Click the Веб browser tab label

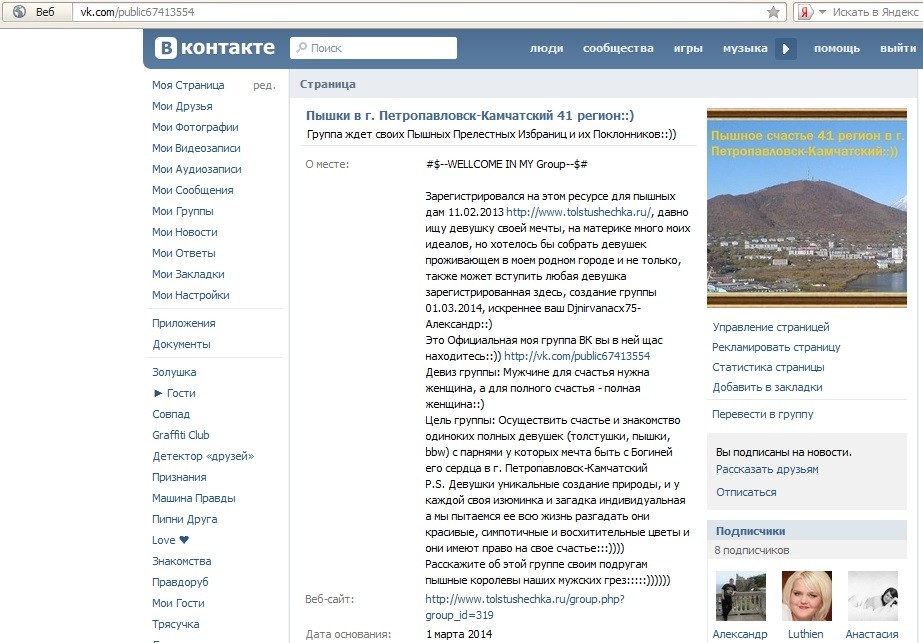[x=45, y=12]
